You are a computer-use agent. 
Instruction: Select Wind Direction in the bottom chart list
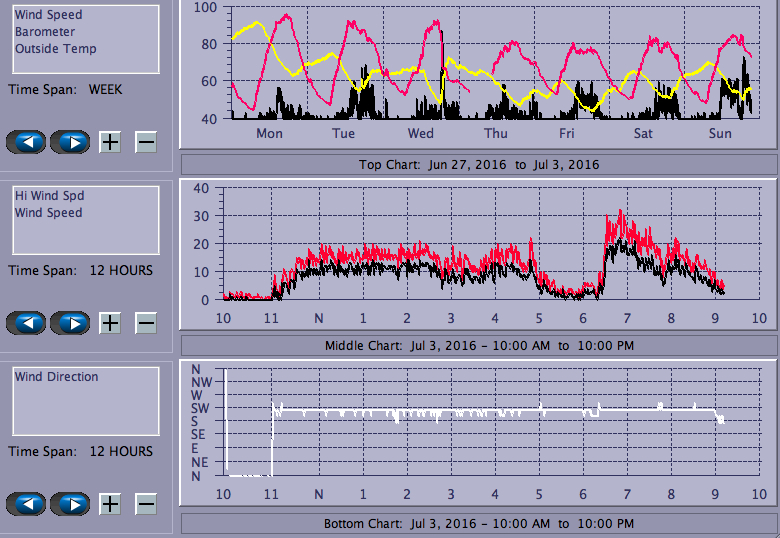point(56,377)
